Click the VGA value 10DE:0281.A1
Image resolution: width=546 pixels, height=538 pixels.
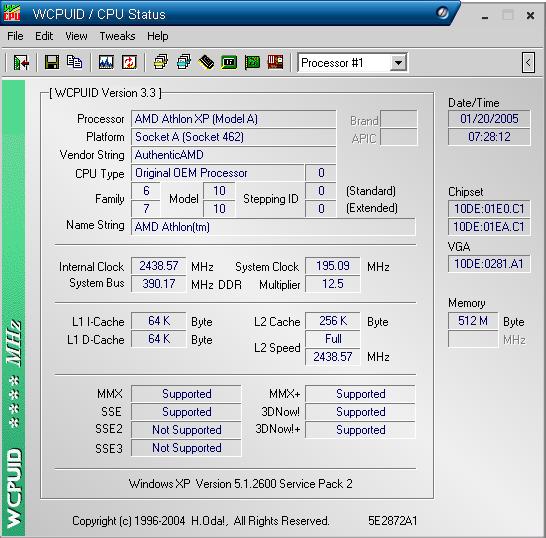coord(489,264)
